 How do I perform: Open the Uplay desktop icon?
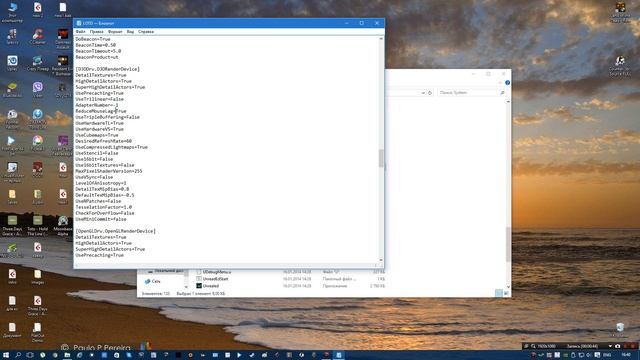tap(12, 63)
